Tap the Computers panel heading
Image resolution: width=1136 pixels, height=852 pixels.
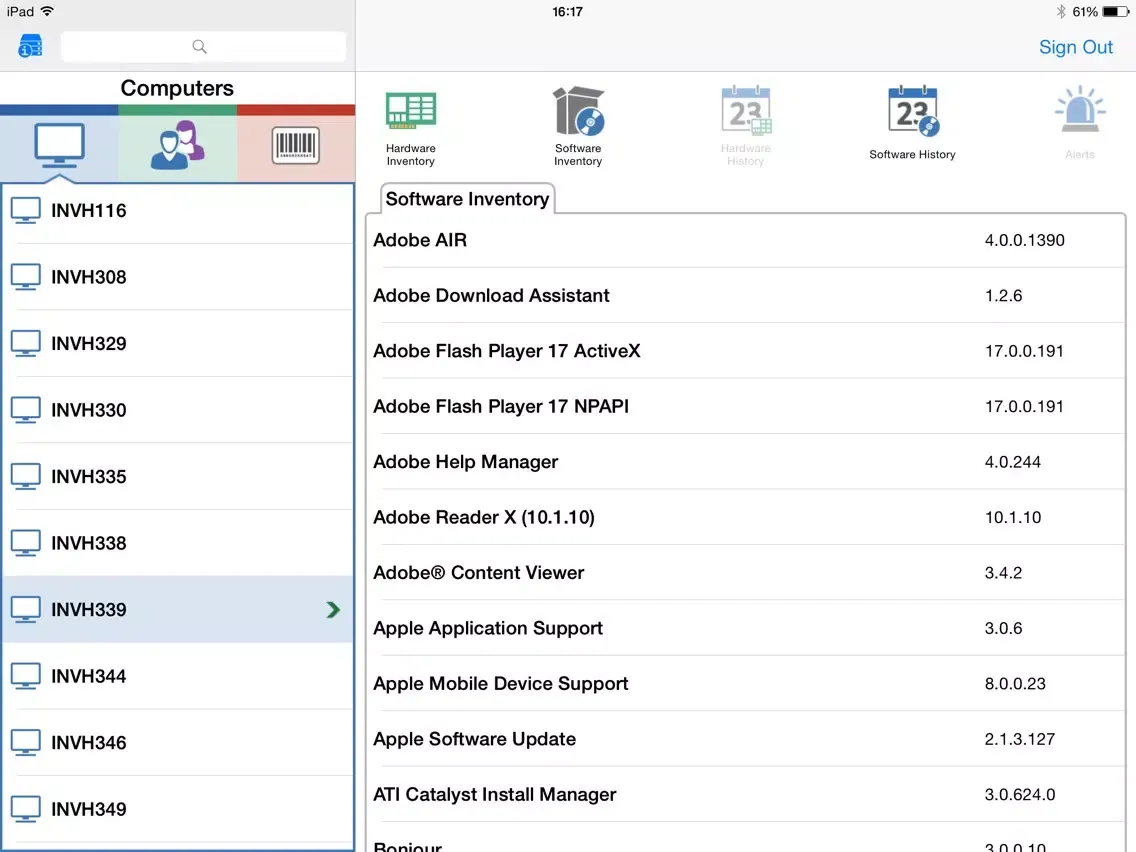tap(178, 88)
